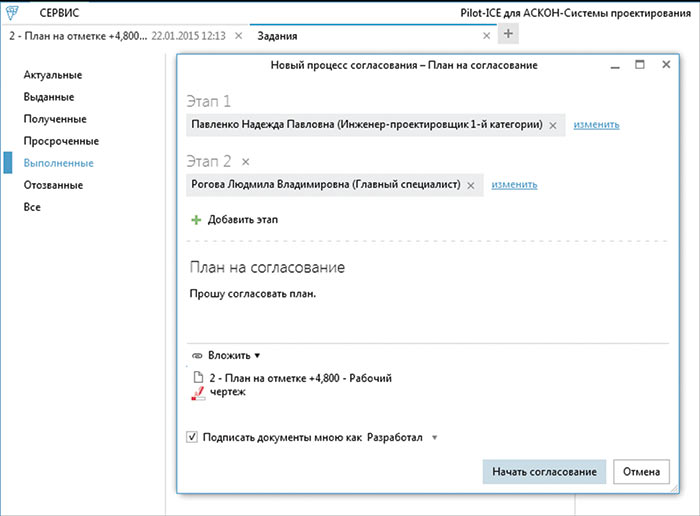Close the Задания tab
This screenshot has width=700, height=516.
487,36
